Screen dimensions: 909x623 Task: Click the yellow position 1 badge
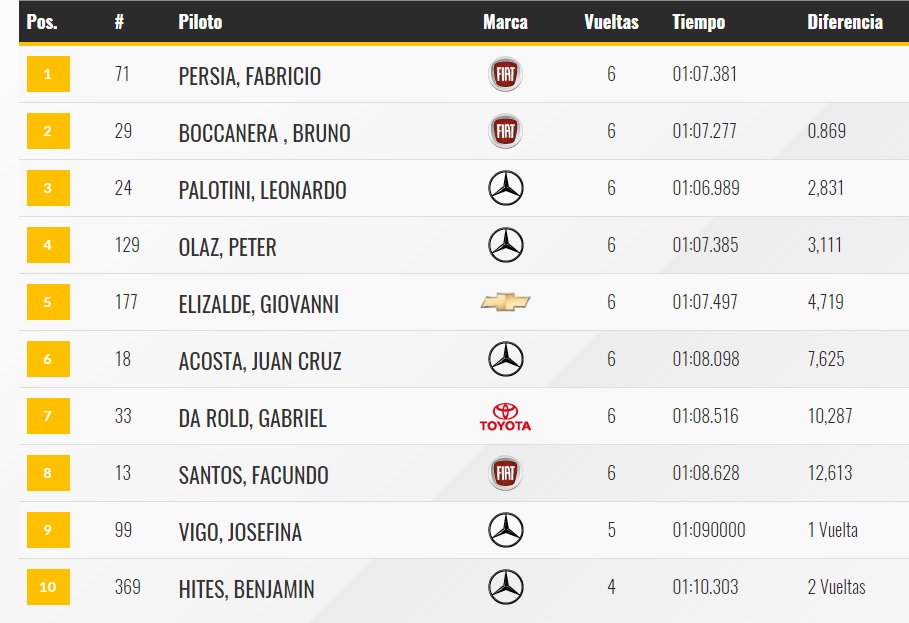coord(48,74)
